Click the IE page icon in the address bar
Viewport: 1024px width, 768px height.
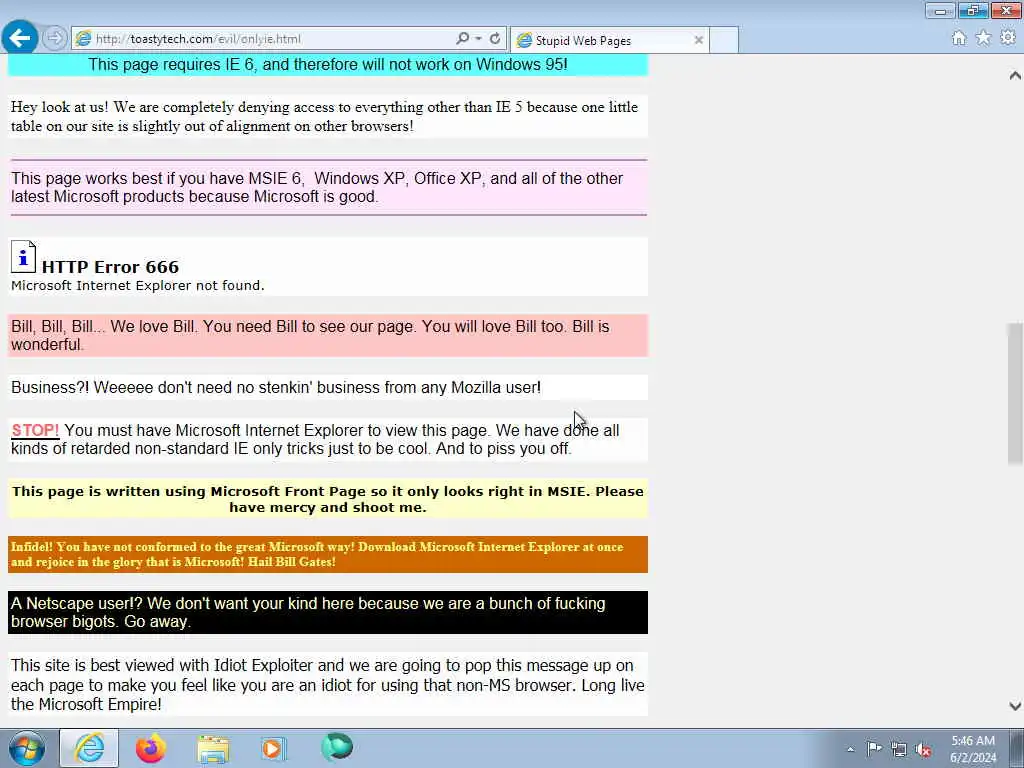tap(83, 39)
